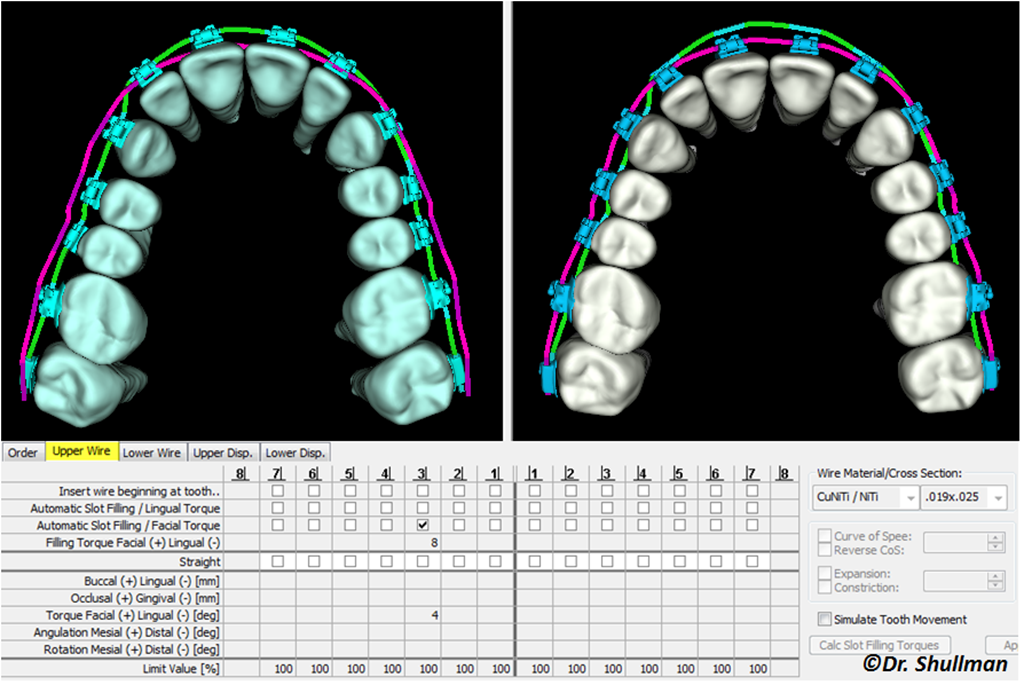Click the teal-colored dental arch 3D view
The height and width of the screenshot is (685, 1024).
(252, 221)
